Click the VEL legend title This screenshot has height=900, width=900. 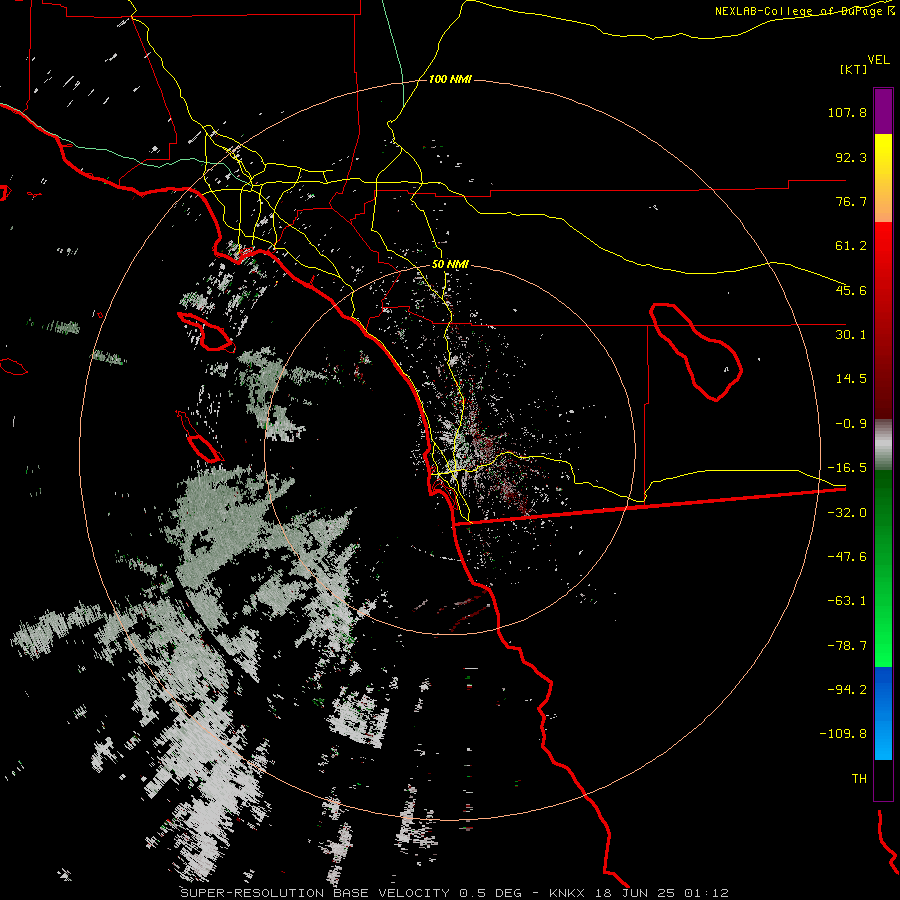coord(878,59)
